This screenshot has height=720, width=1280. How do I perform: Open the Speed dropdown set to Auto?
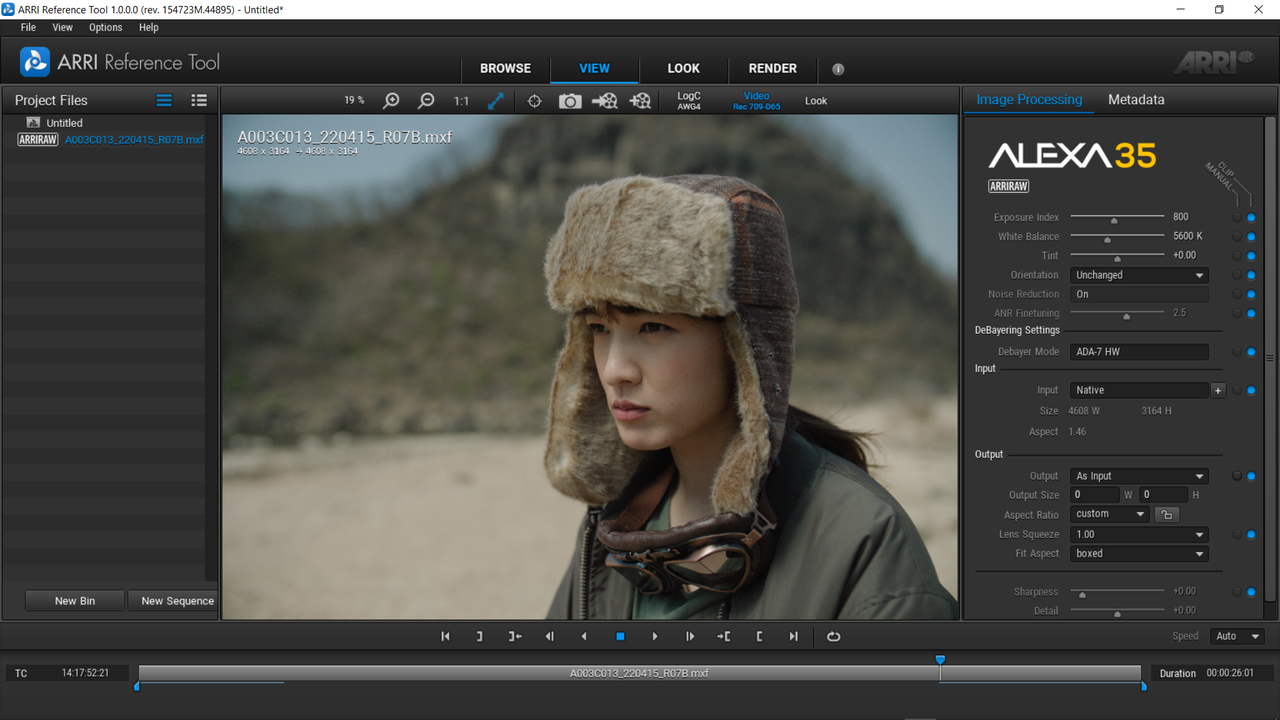(x=1237, y=636)
